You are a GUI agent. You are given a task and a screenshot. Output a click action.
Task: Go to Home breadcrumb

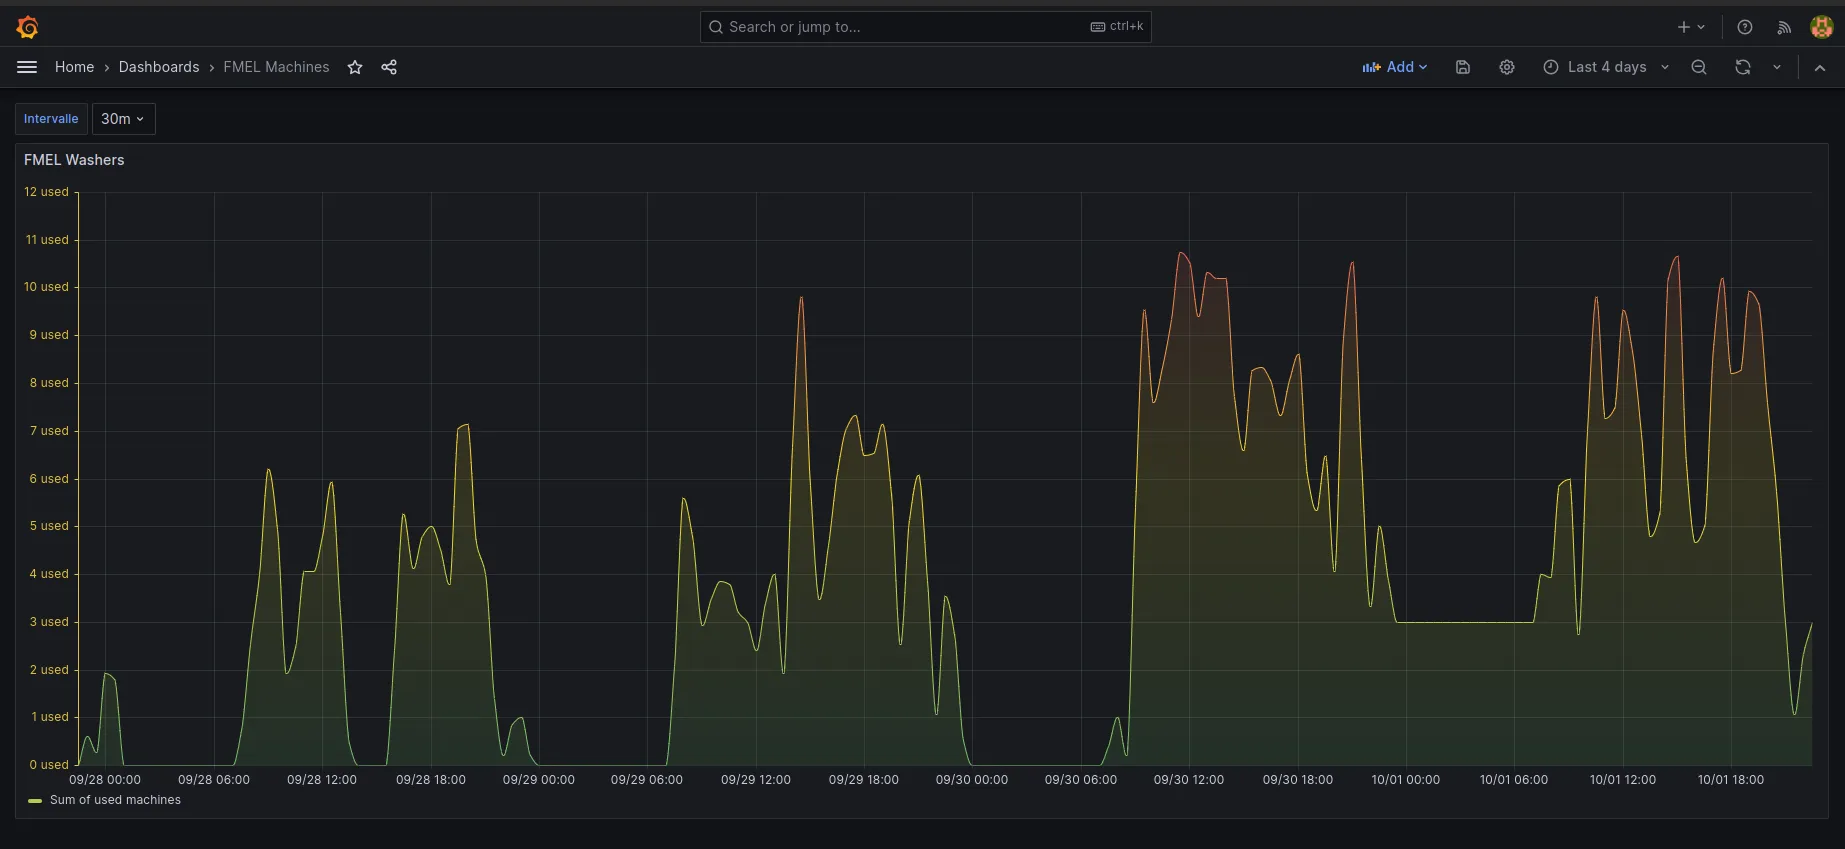point(74,67)
